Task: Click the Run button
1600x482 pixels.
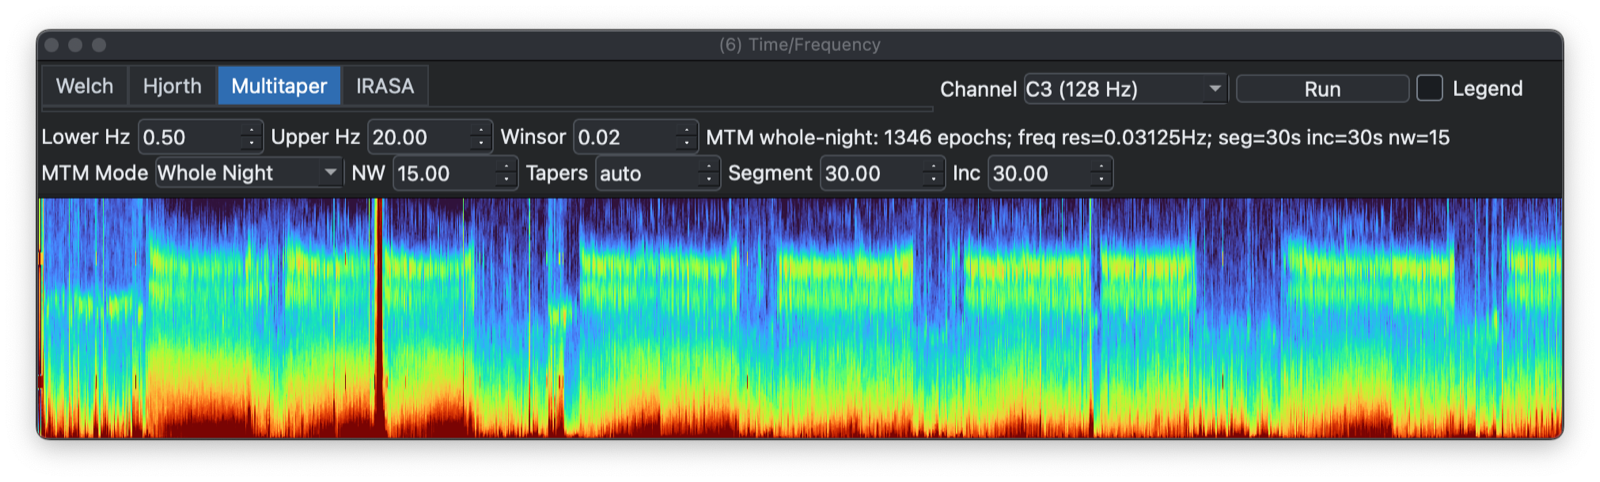Action: coord(1322,89)
